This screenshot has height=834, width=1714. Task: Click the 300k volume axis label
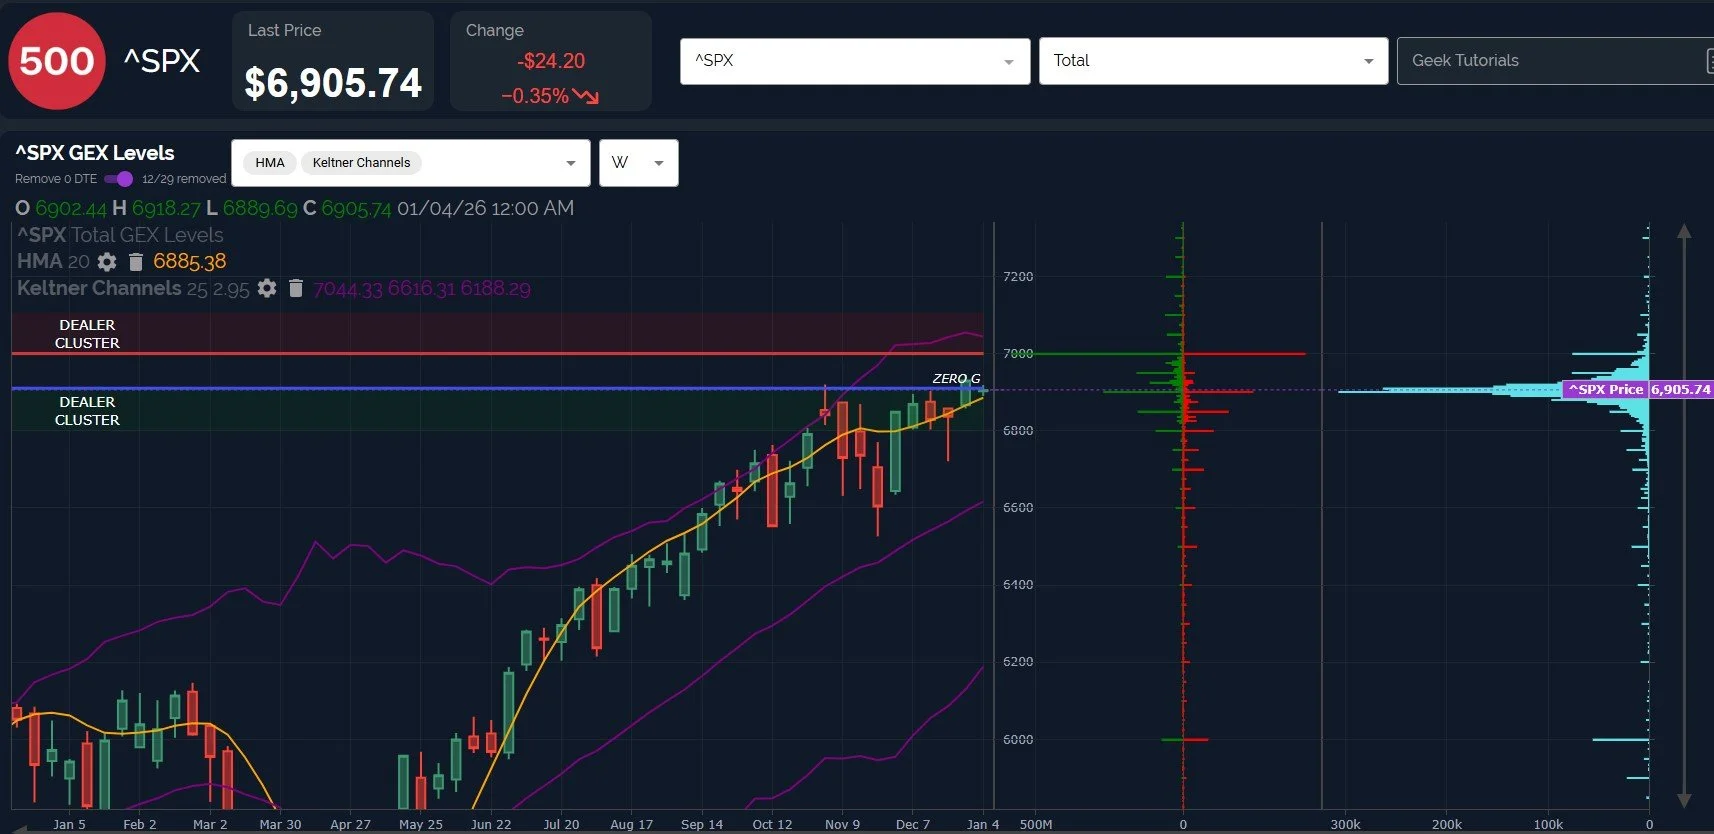[1345, 824]
